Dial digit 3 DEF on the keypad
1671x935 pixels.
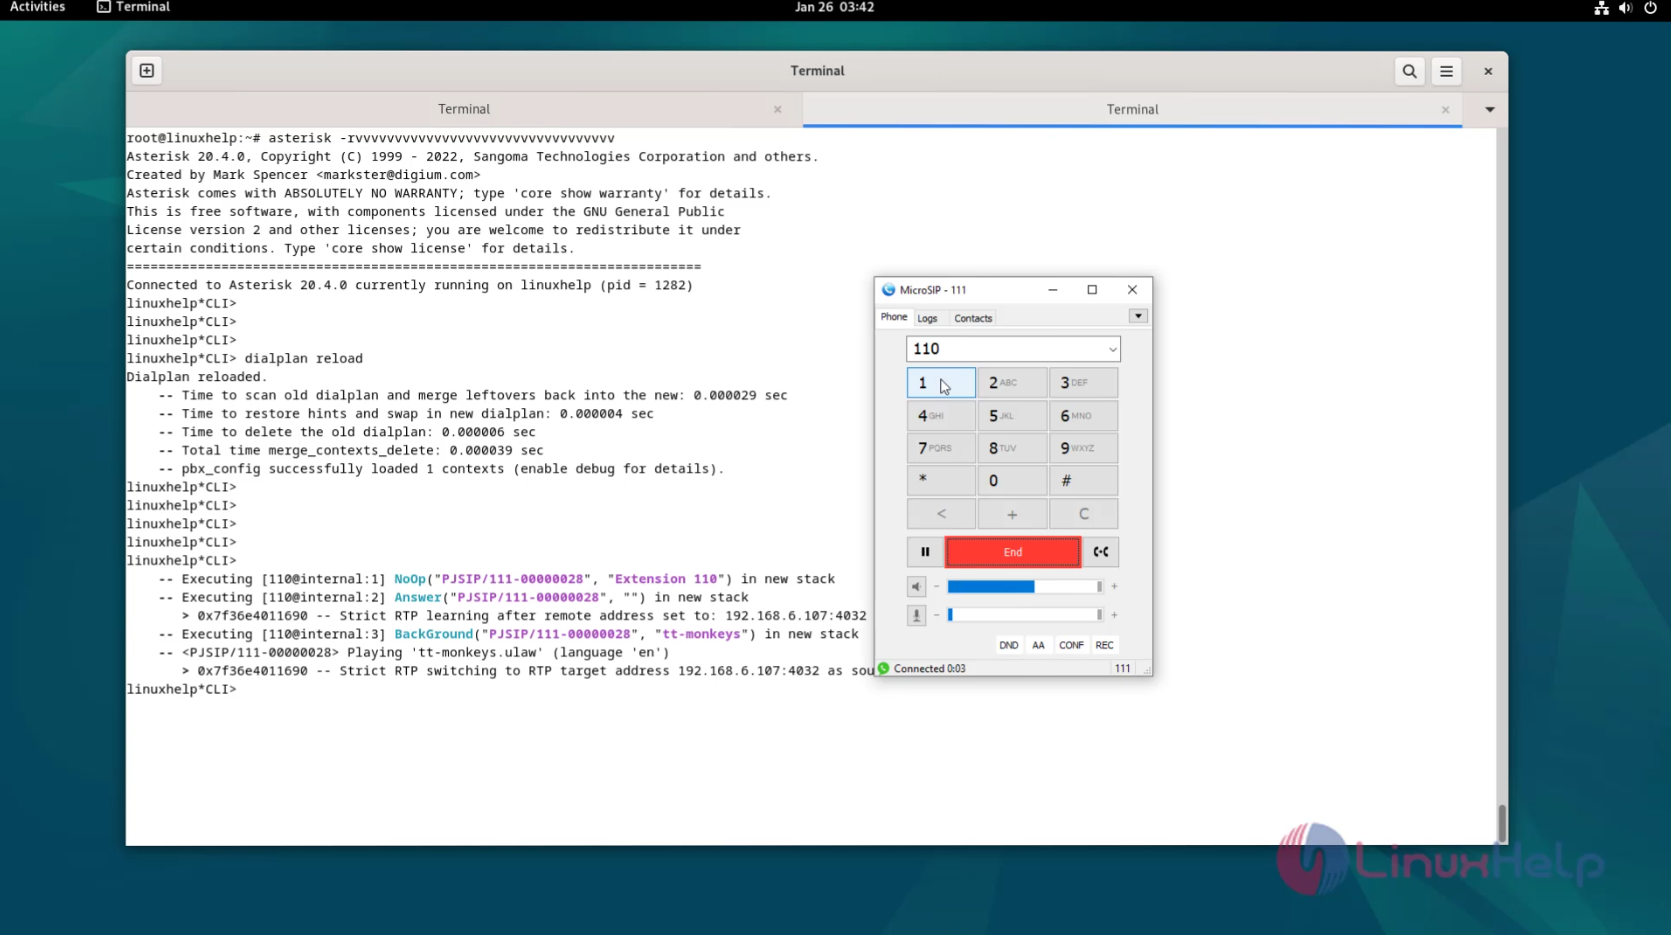coord(1083,383)
